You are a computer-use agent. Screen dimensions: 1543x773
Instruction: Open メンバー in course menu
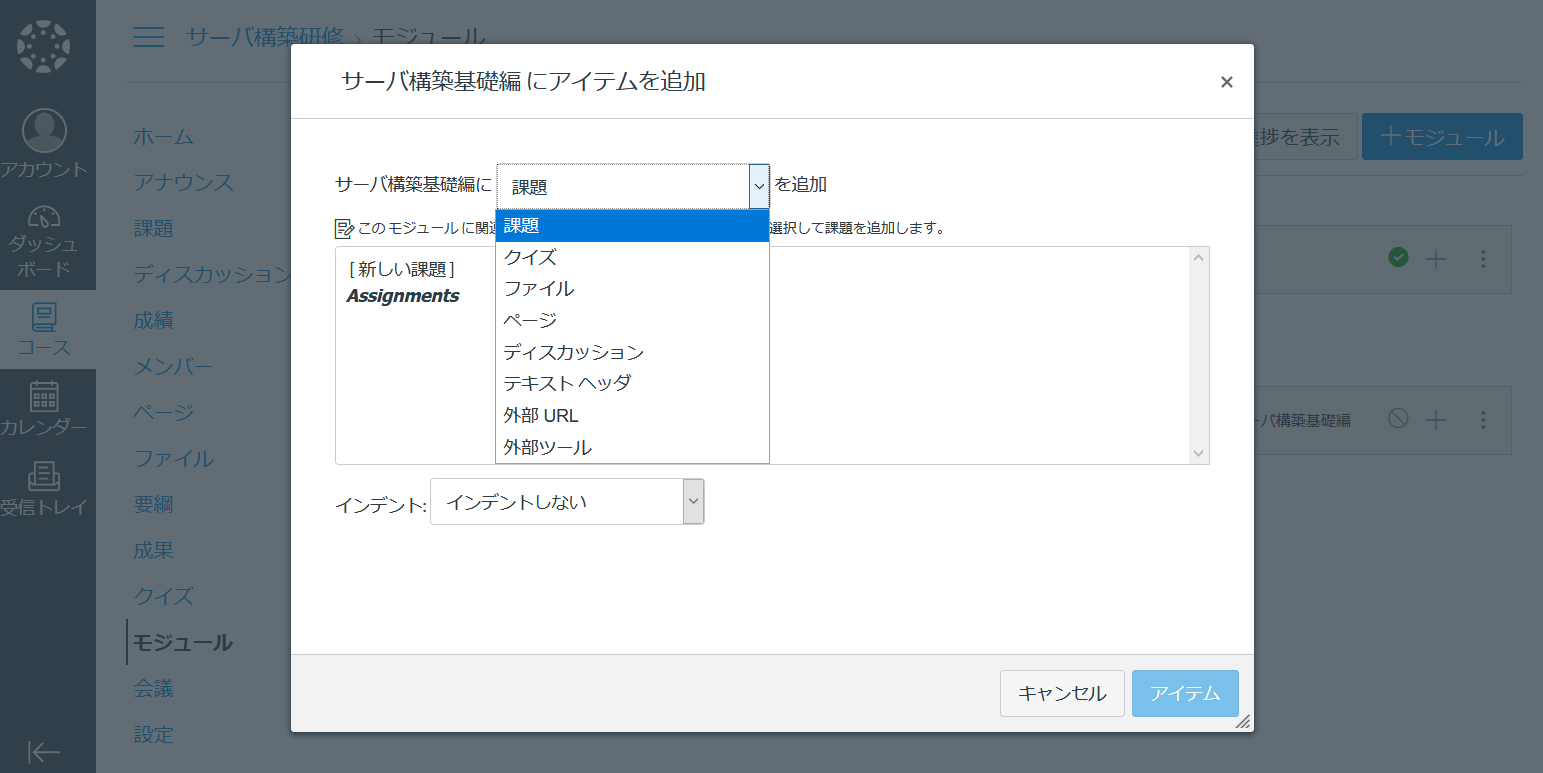coord(174,367)
